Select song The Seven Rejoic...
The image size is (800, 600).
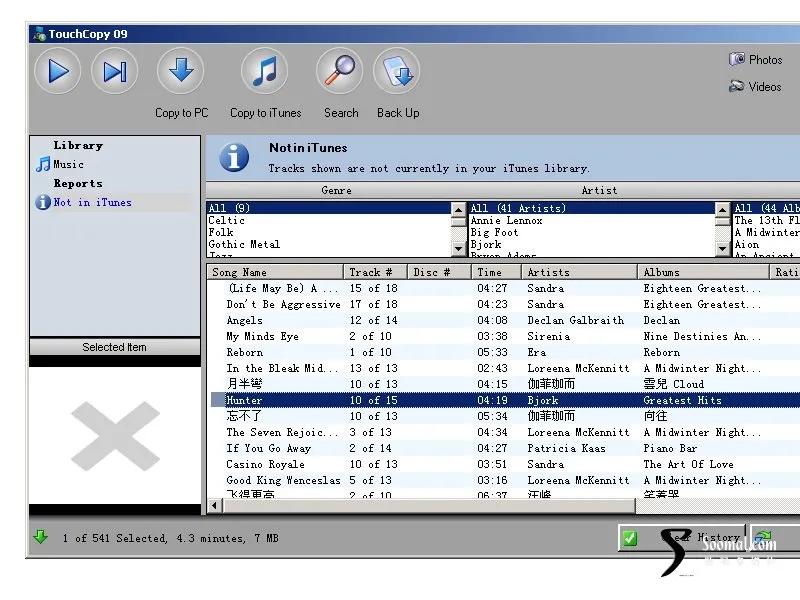click(282, 432)
